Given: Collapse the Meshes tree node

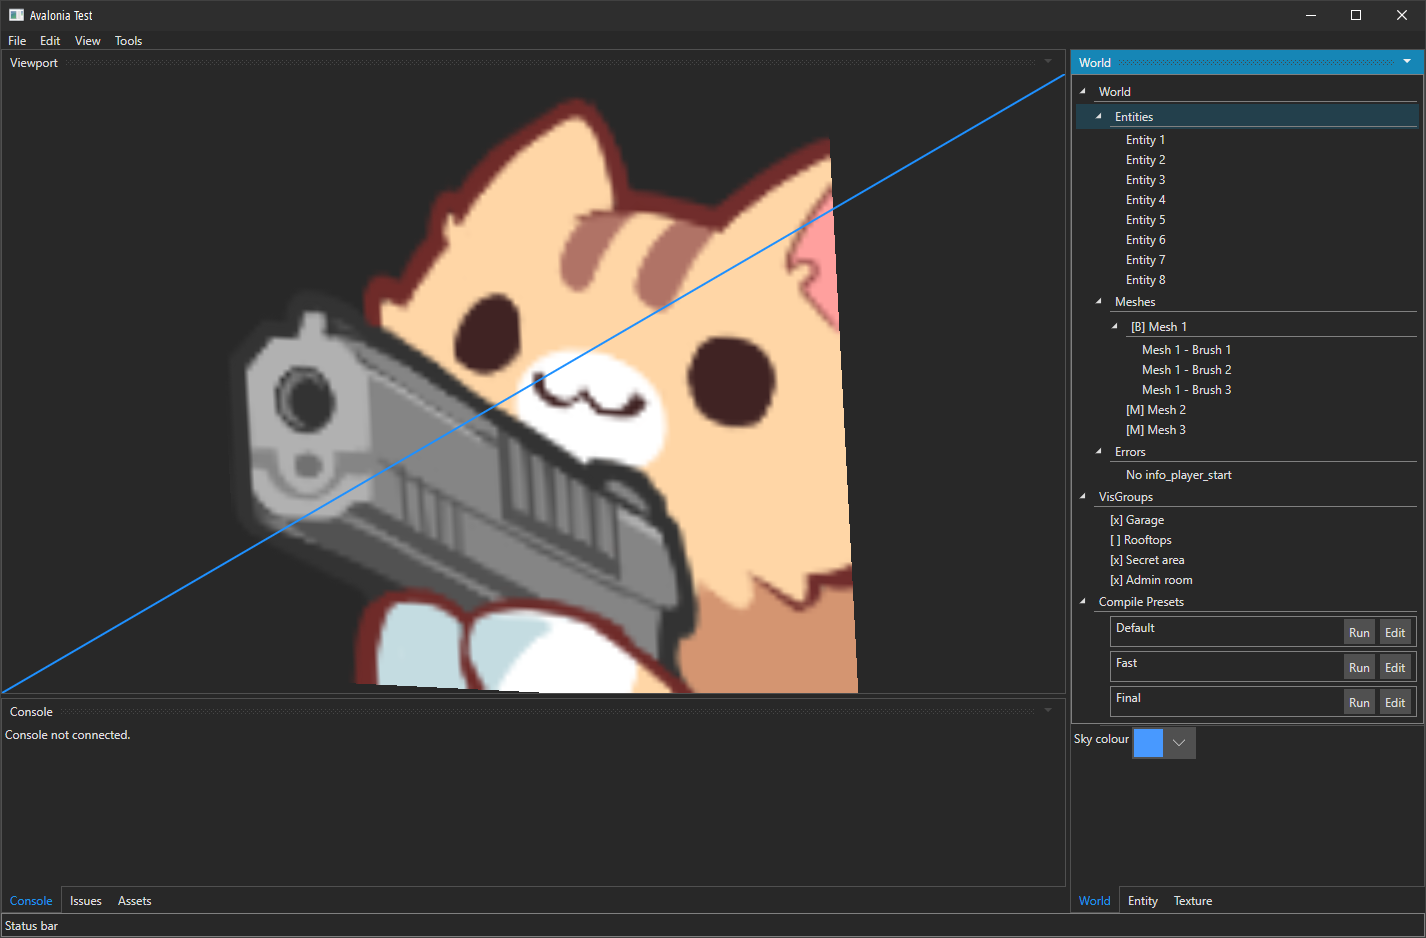Looking at the screenshot, I should coord(1099,301).
